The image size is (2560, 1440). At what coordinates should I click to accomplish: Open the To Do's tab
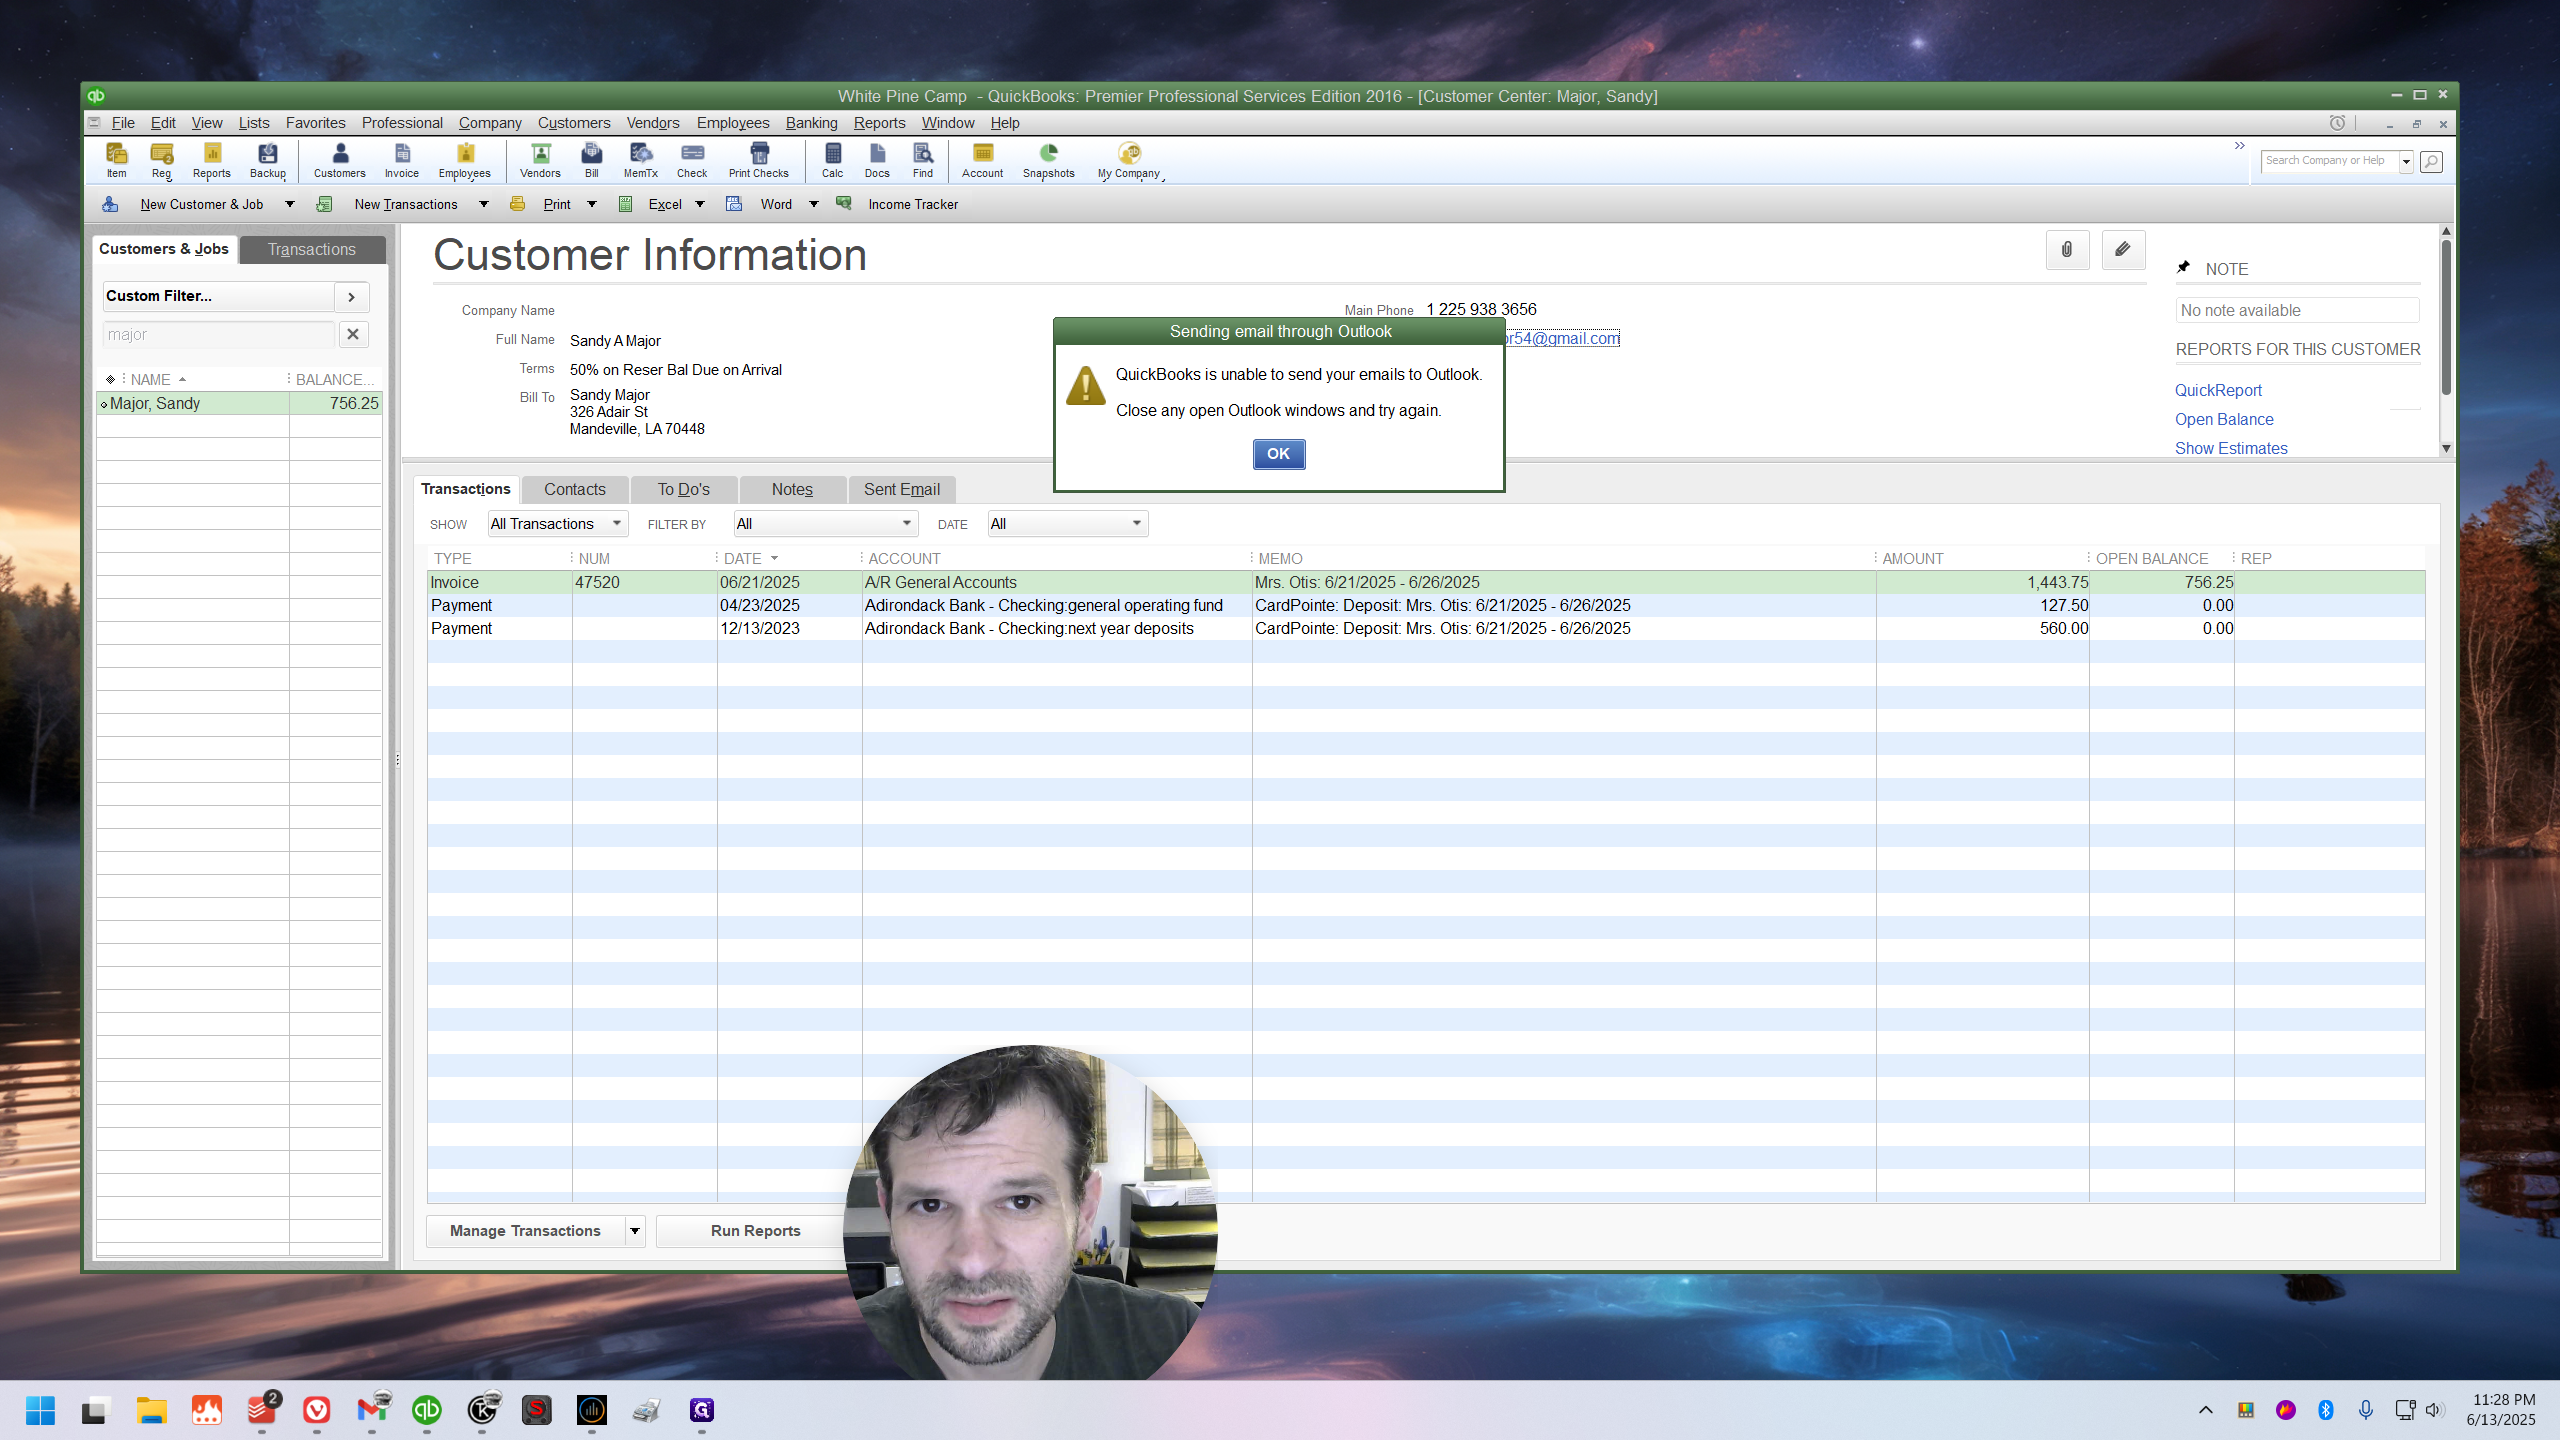684,489
